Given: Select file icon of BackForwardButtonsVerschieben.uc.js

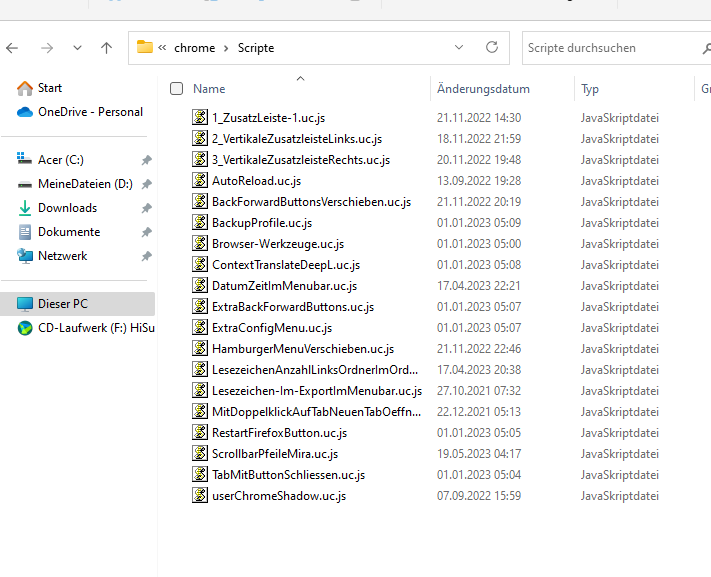Looking at the screenshot, I should [200, 201].
